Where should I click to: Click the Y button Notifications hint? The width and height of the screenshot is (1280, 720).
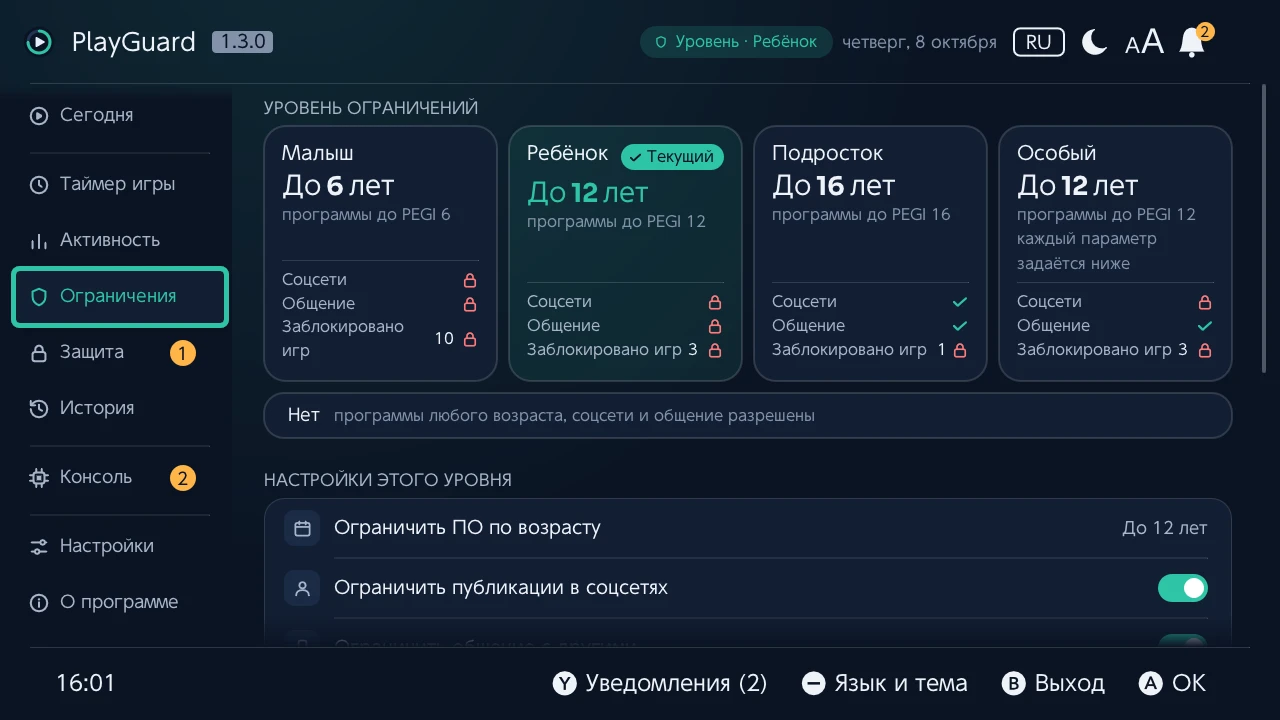tap(660, 683)
